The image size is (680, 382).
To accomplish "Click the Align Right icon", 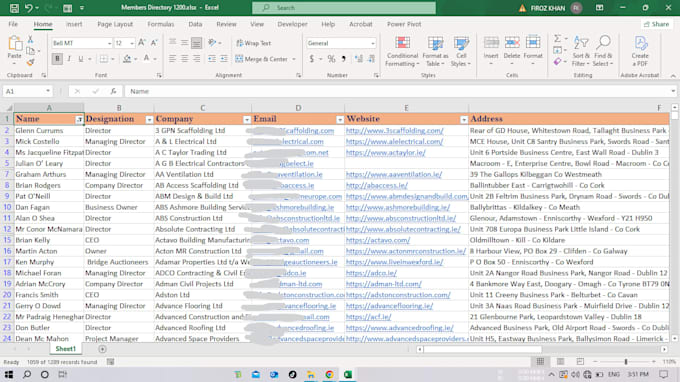I will pos(197,59).
